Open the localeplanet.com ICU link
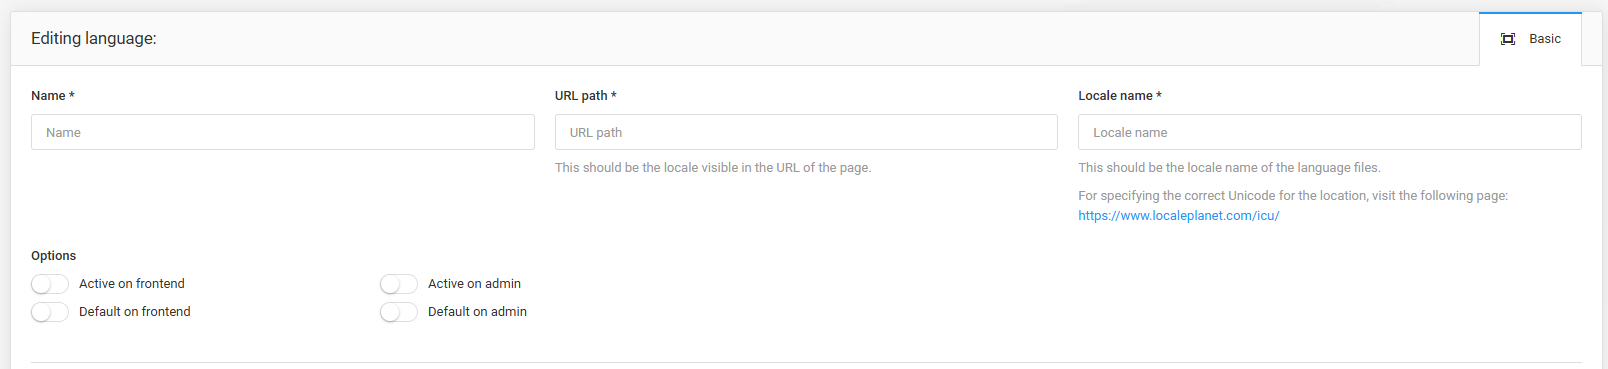The width and height of the screenshot is (1608, 369). (x=1179, y=216)
